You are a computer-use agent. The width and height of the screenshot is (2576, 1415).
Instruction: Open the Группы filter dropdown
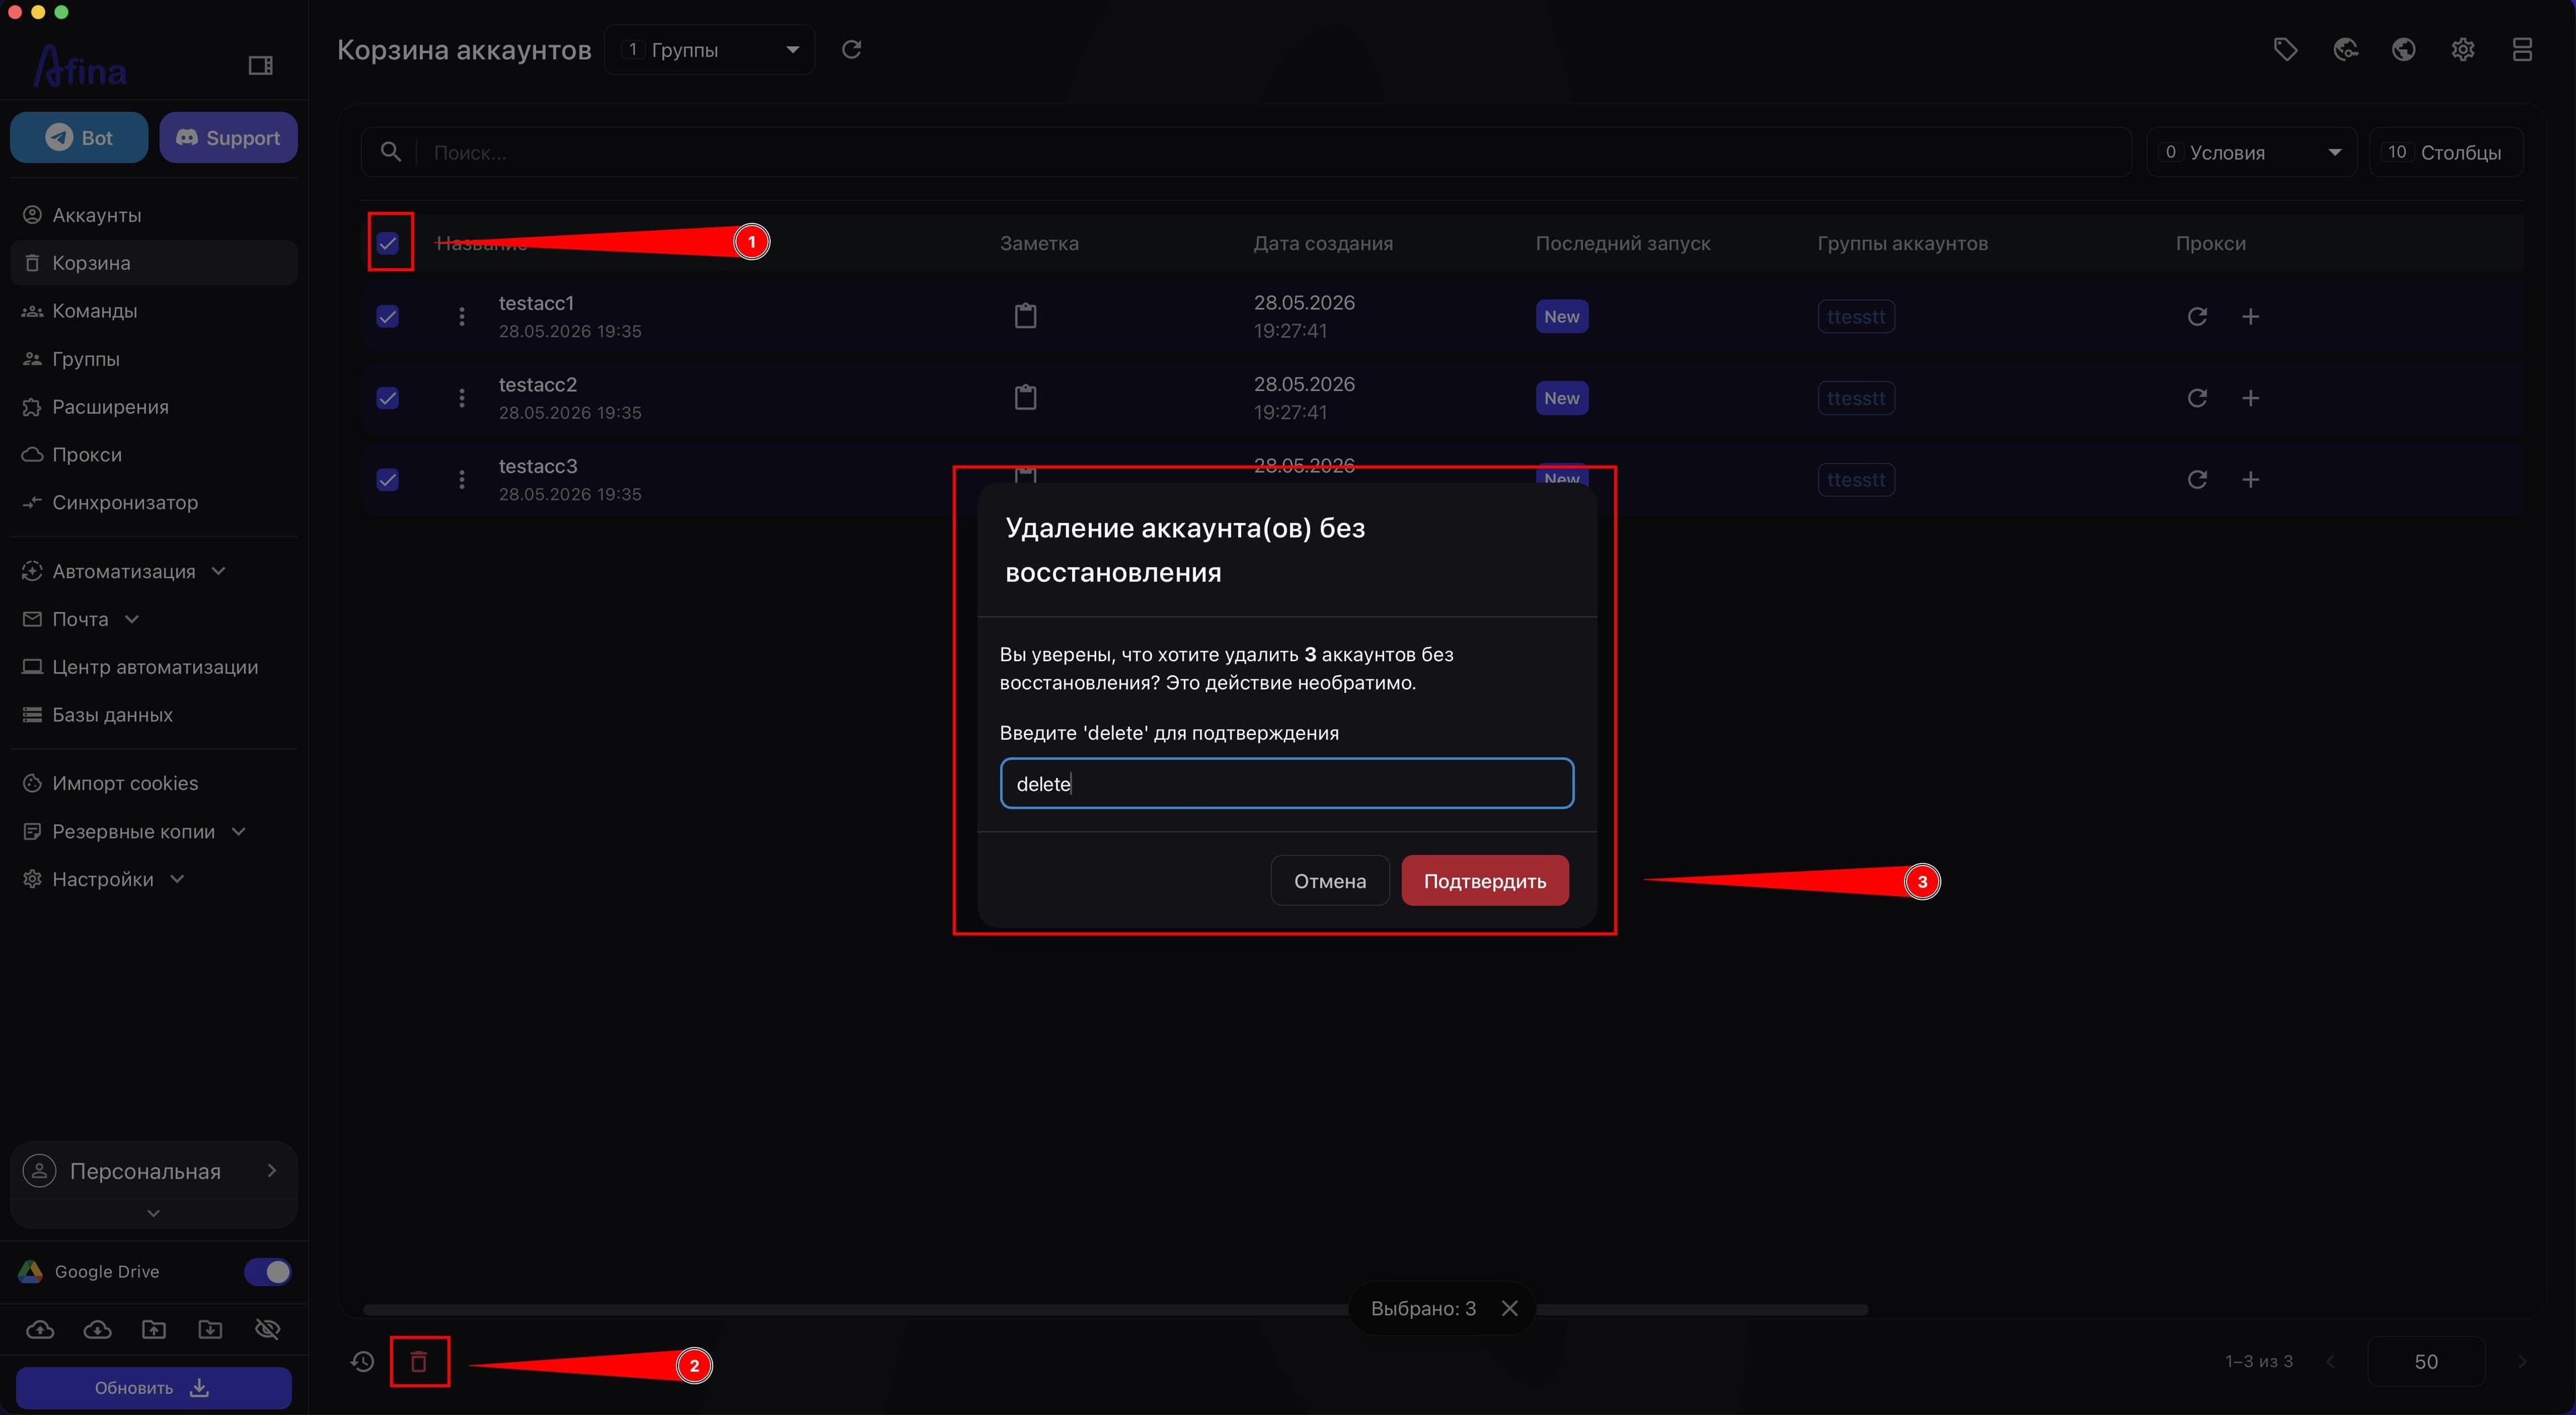point(709,50)
